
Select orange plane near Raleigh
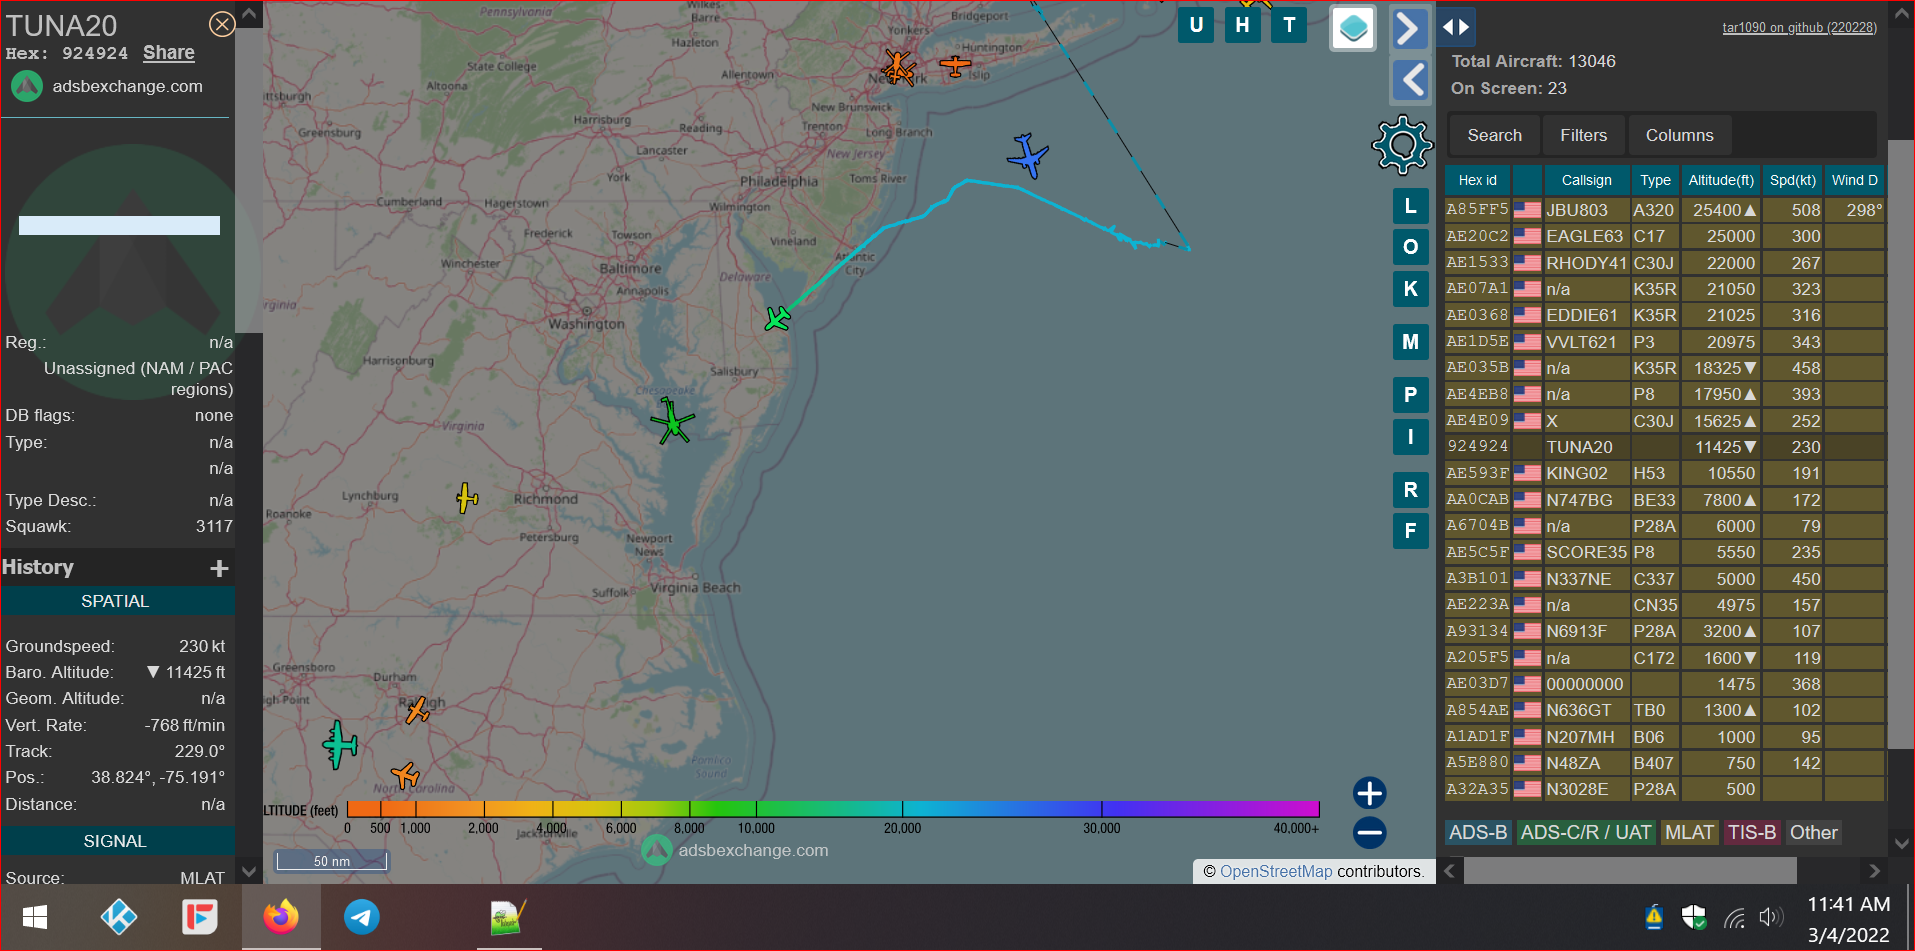[x=417, y=711]
